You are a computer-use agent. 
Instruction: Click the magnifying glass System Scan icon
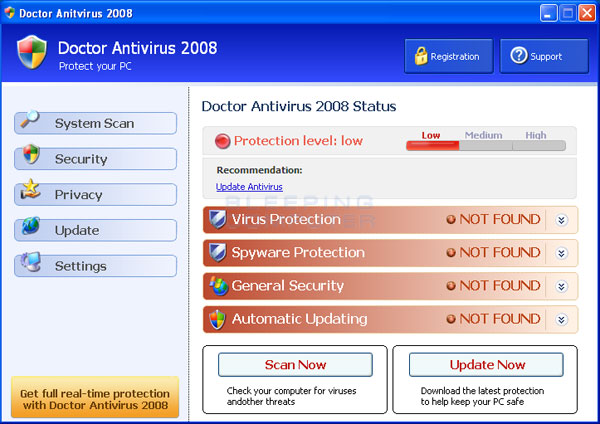[29, 120]
